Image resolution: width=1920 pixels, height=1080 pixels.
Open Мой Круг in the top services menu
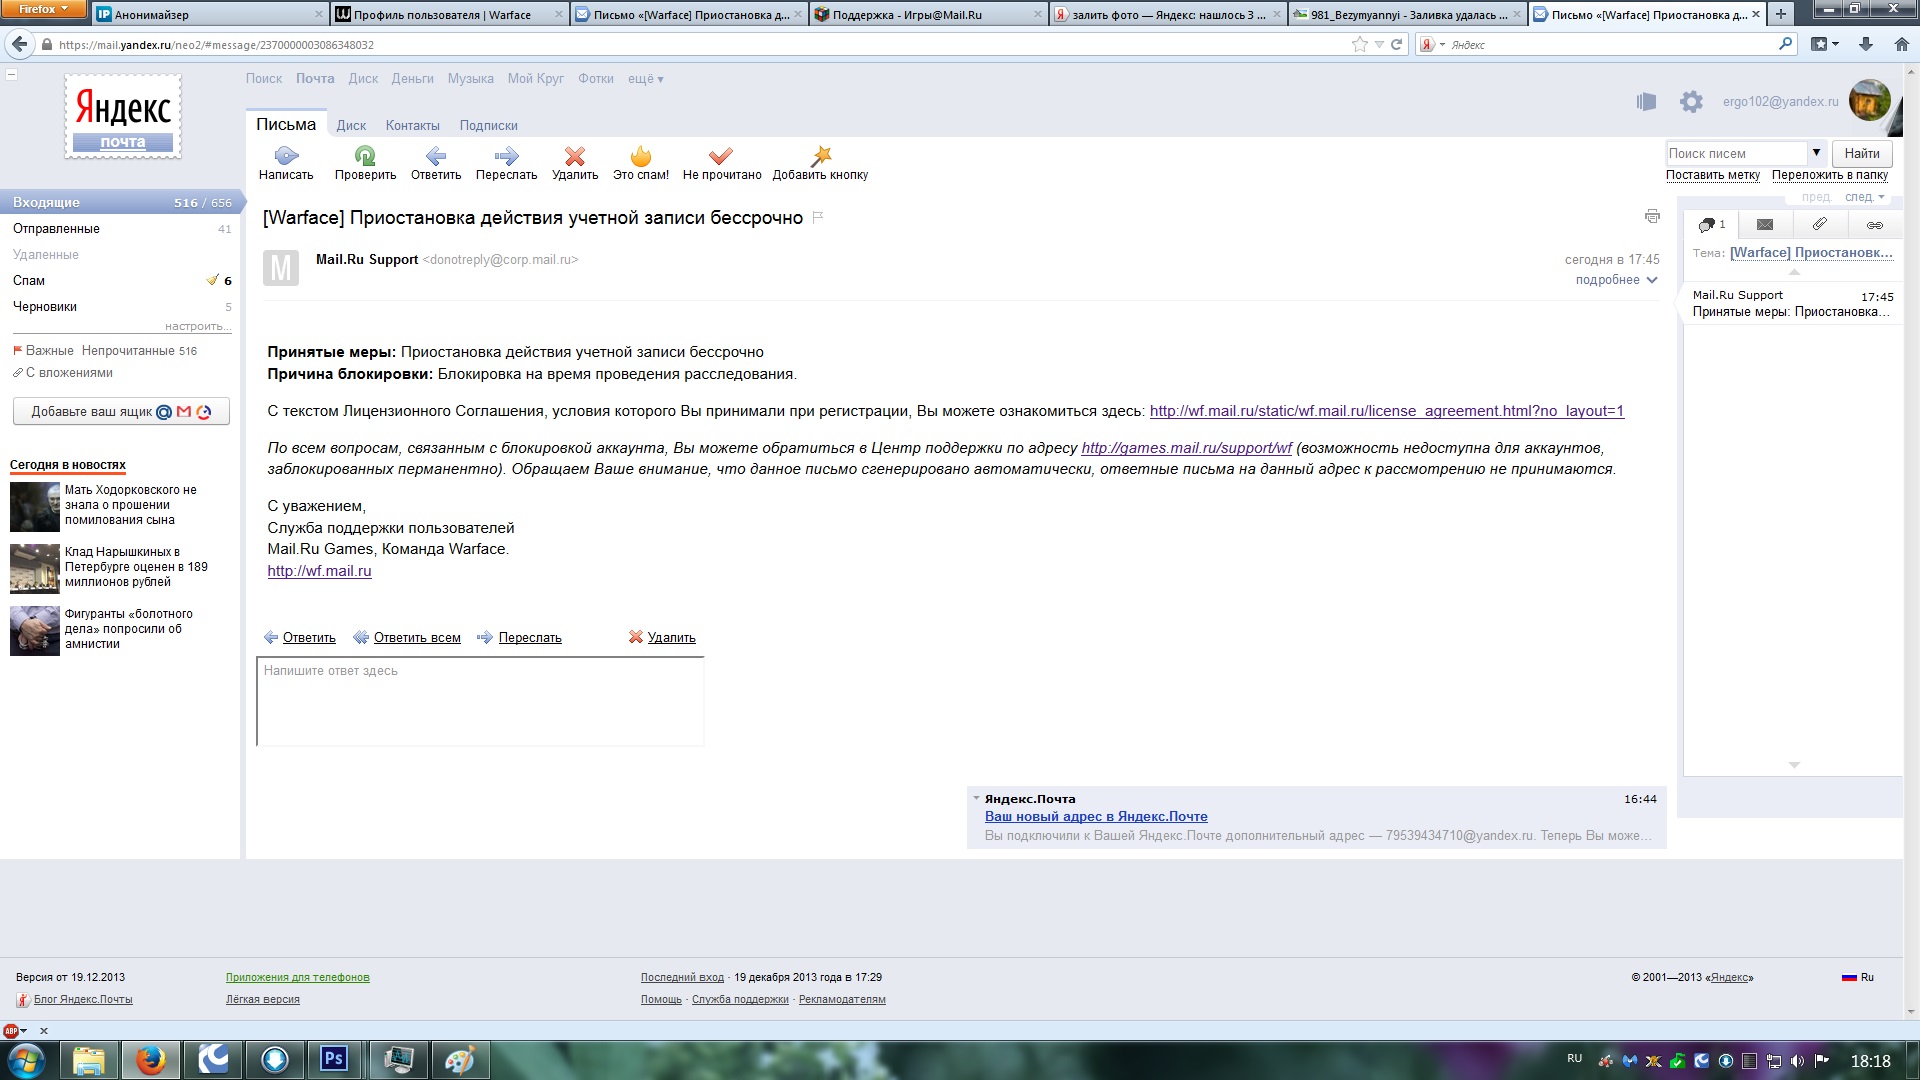[535, 79]
